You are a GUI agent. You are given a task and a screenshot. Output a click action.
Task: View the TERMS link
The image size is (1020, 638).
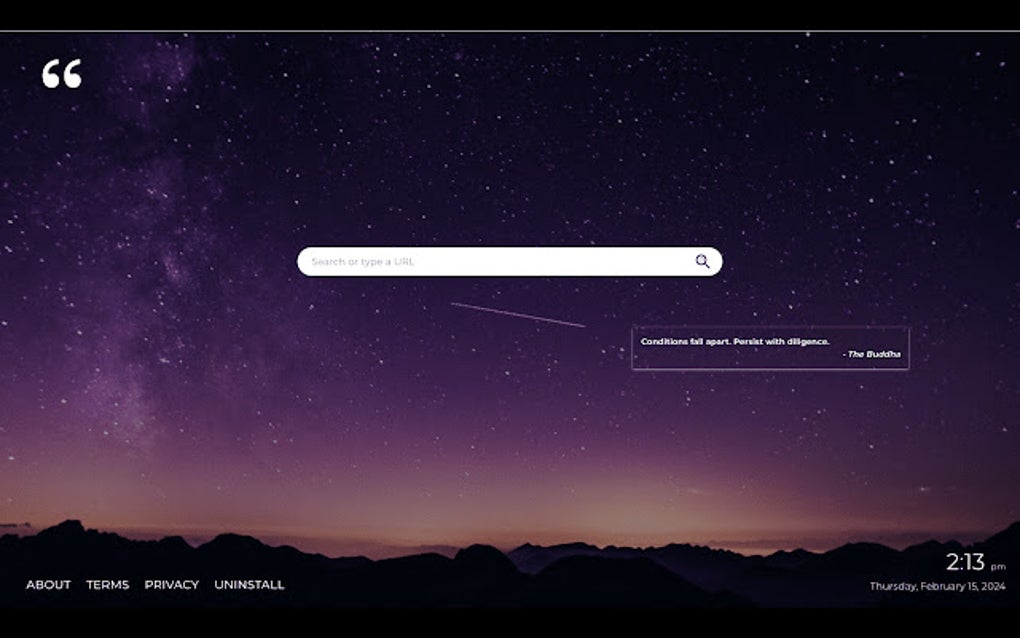107,584
